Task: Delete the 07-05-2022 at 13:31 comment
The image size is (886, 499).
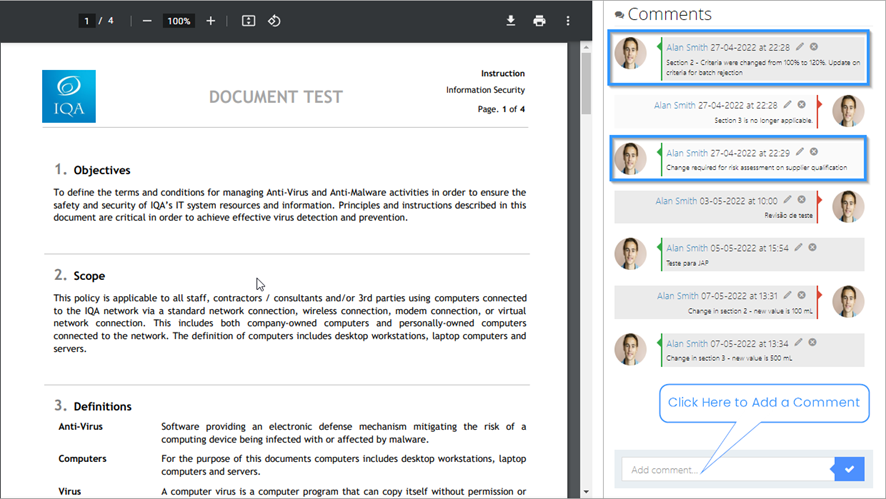Action: (x=801, y=295)
